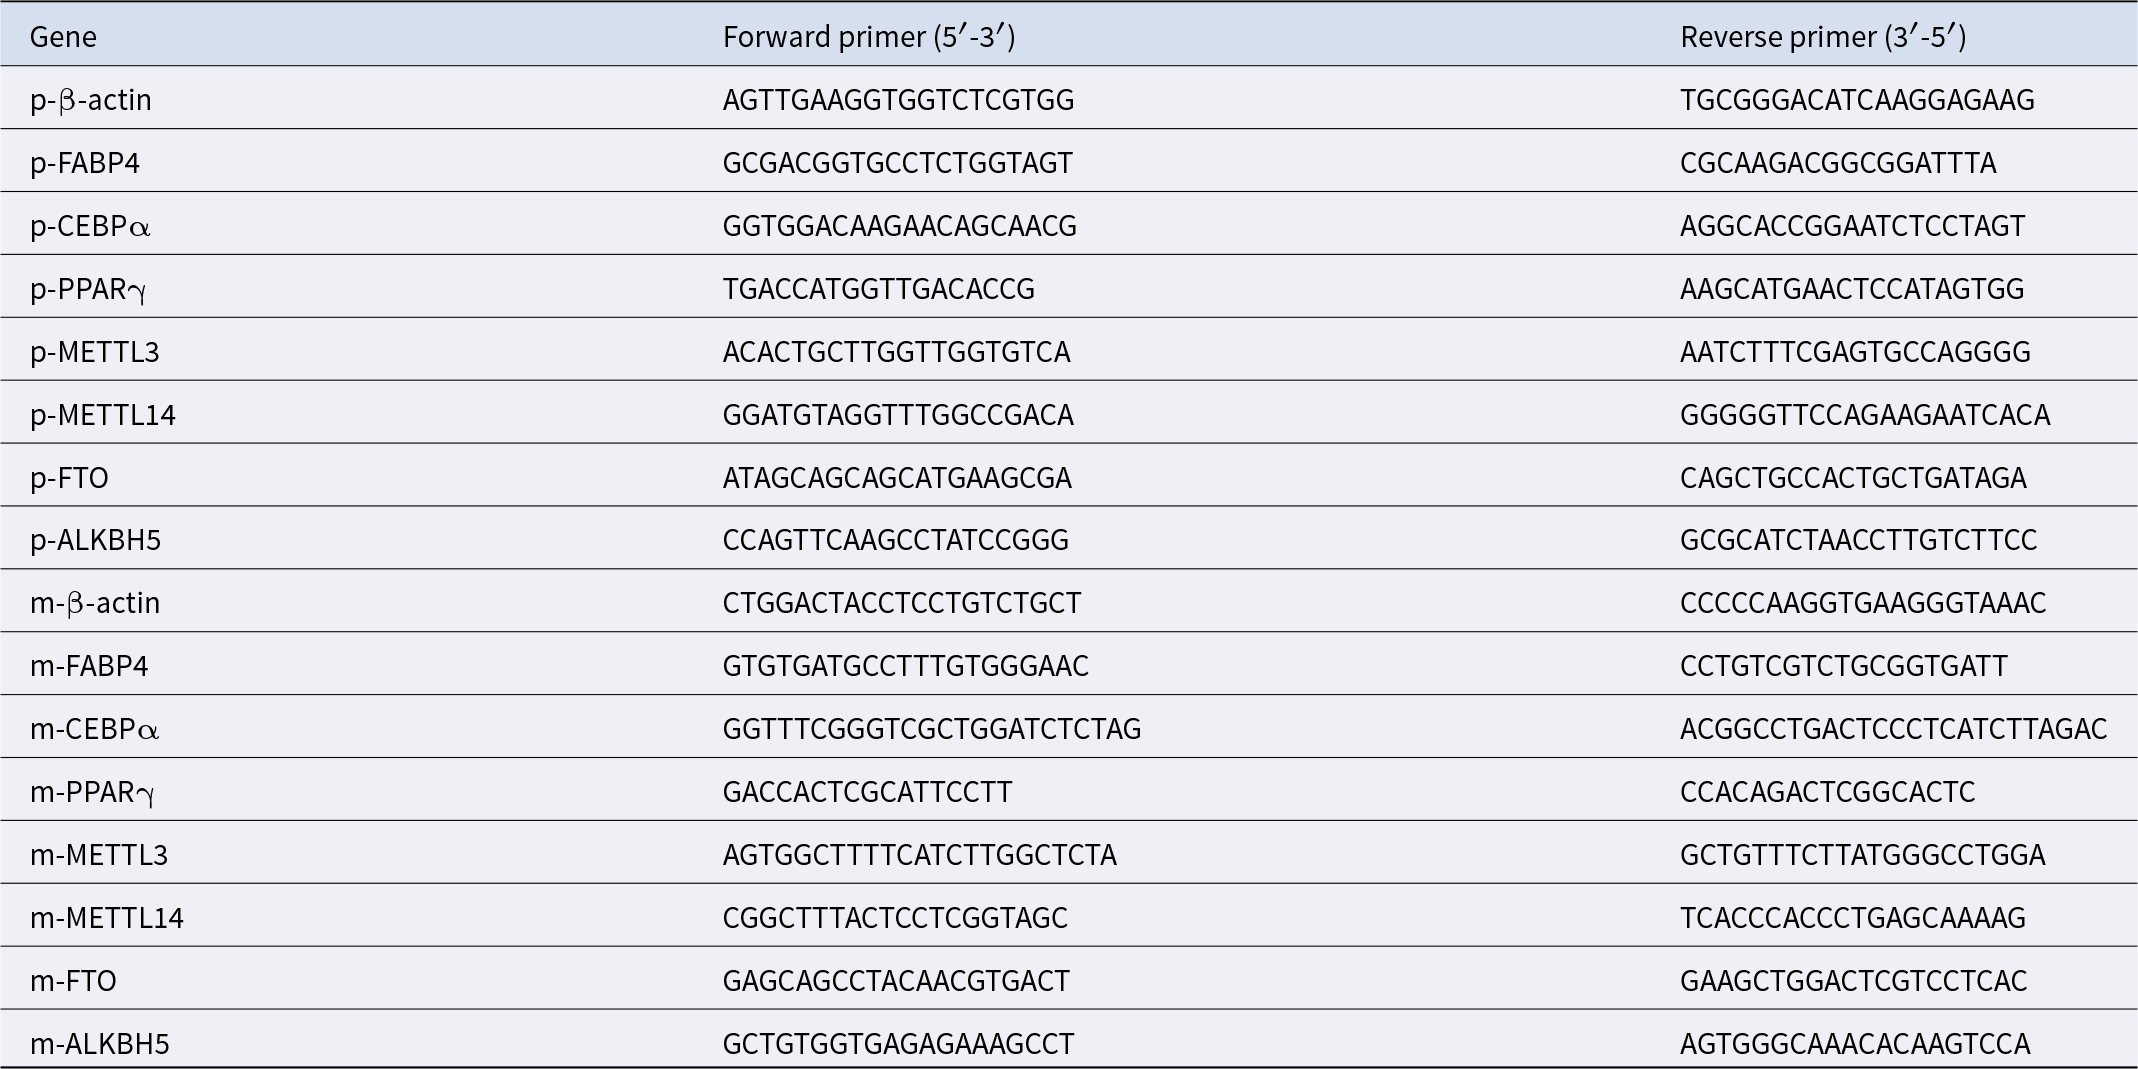Click the p-FABP4 forward primer sequence
2138x1069 pixels.
coord(898,163)
